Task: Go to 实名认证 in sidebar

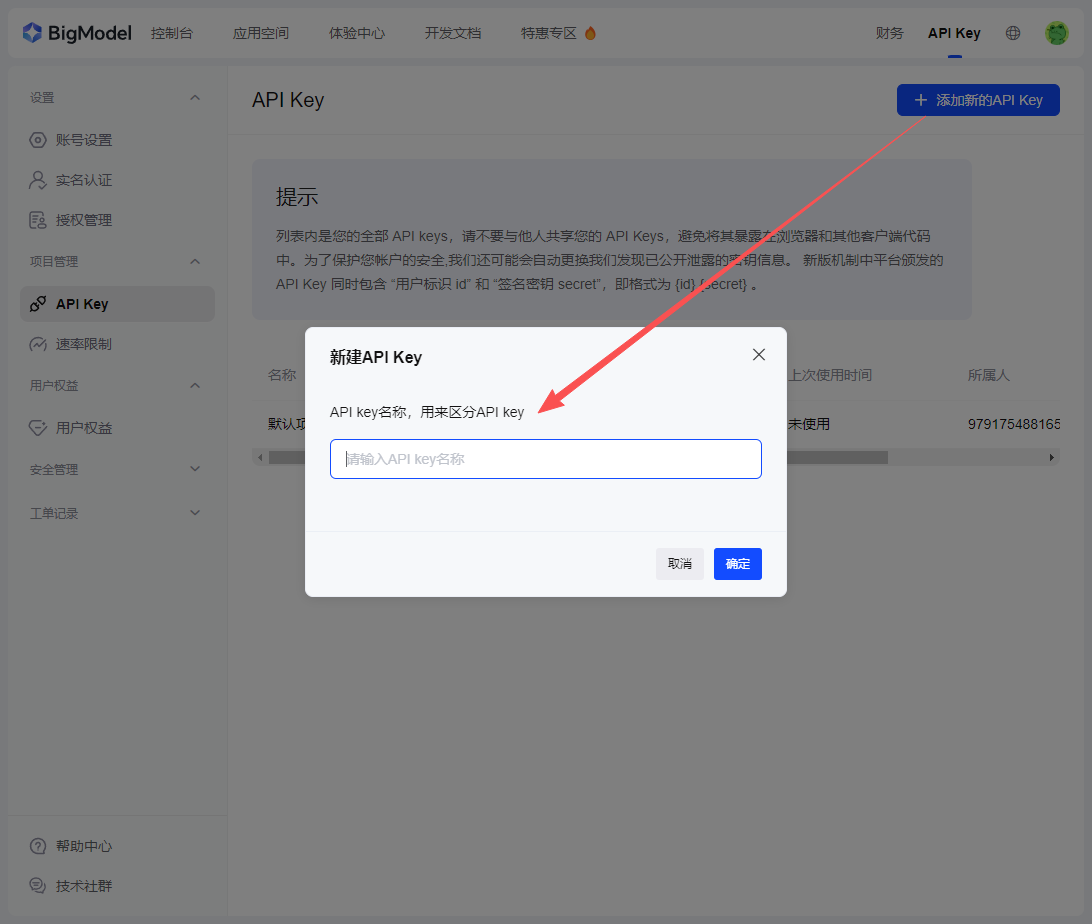Action: tap(84, 180)
